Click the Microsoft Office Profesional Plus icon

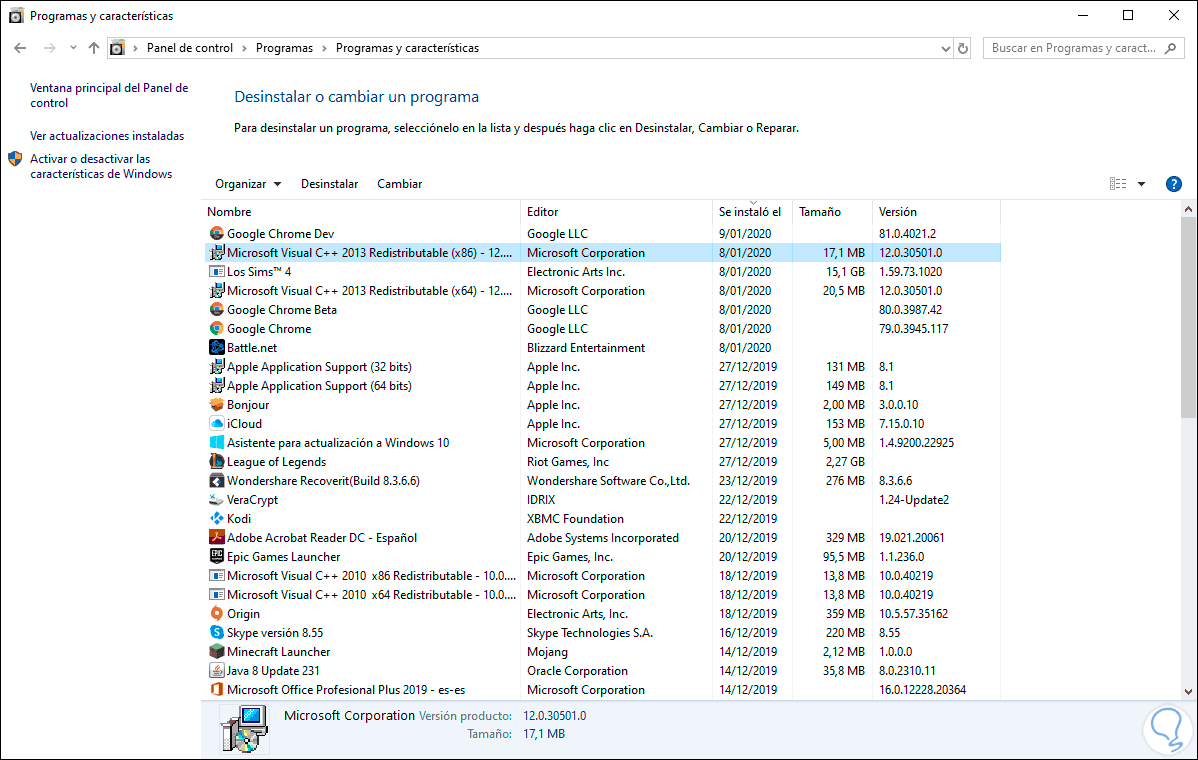(x=217, y=690)
